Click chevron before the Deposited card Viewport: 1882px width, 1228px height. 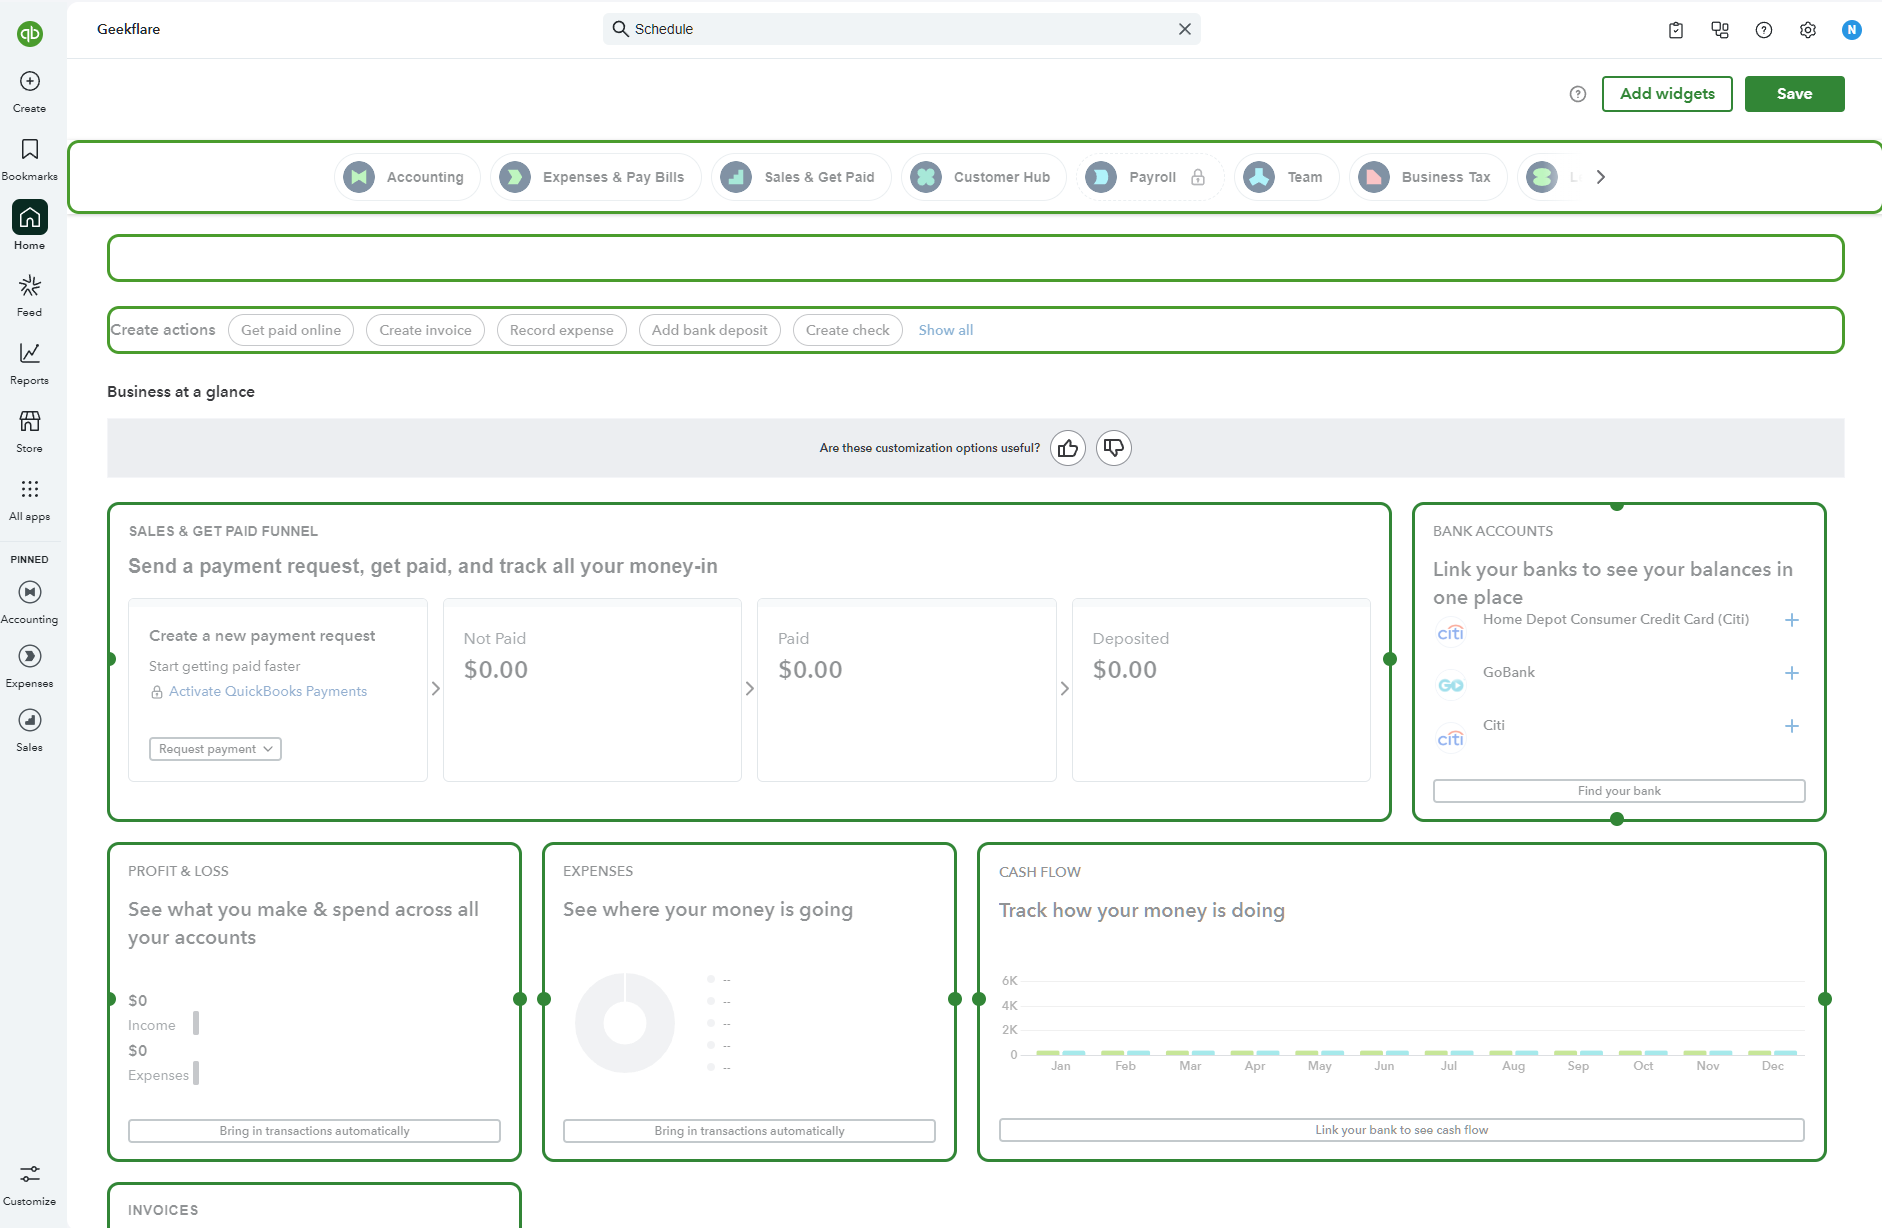click(x=1064, y=689)
